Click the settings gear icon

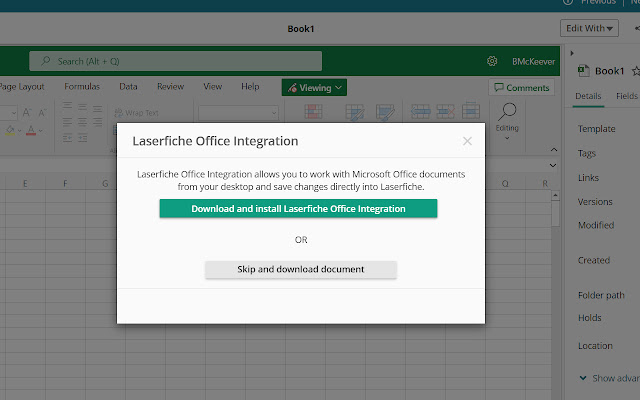tap(492, 61)
